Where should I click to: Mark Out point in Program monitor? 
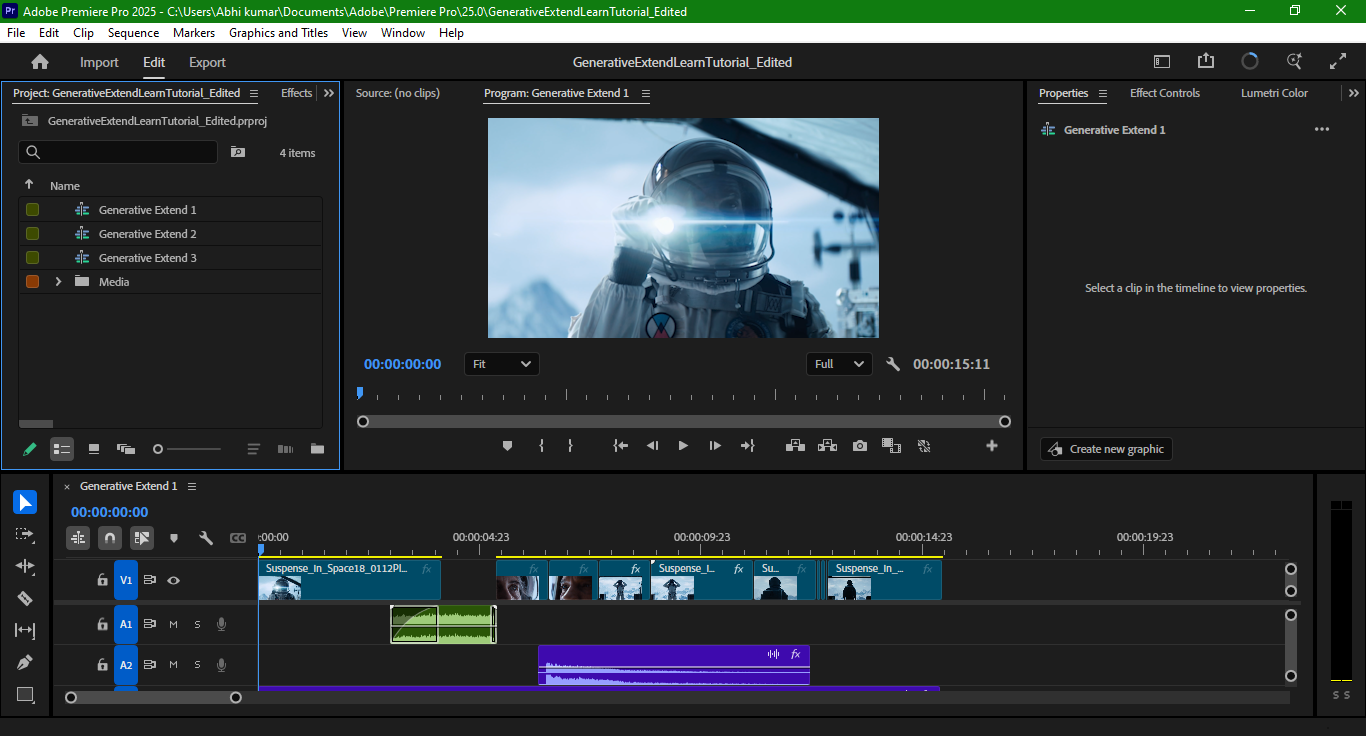pos(570,446)
